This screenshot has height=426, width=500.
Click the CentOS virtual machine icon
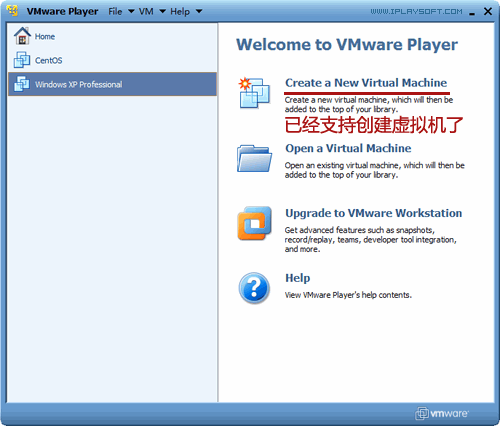tap(22, 60)
